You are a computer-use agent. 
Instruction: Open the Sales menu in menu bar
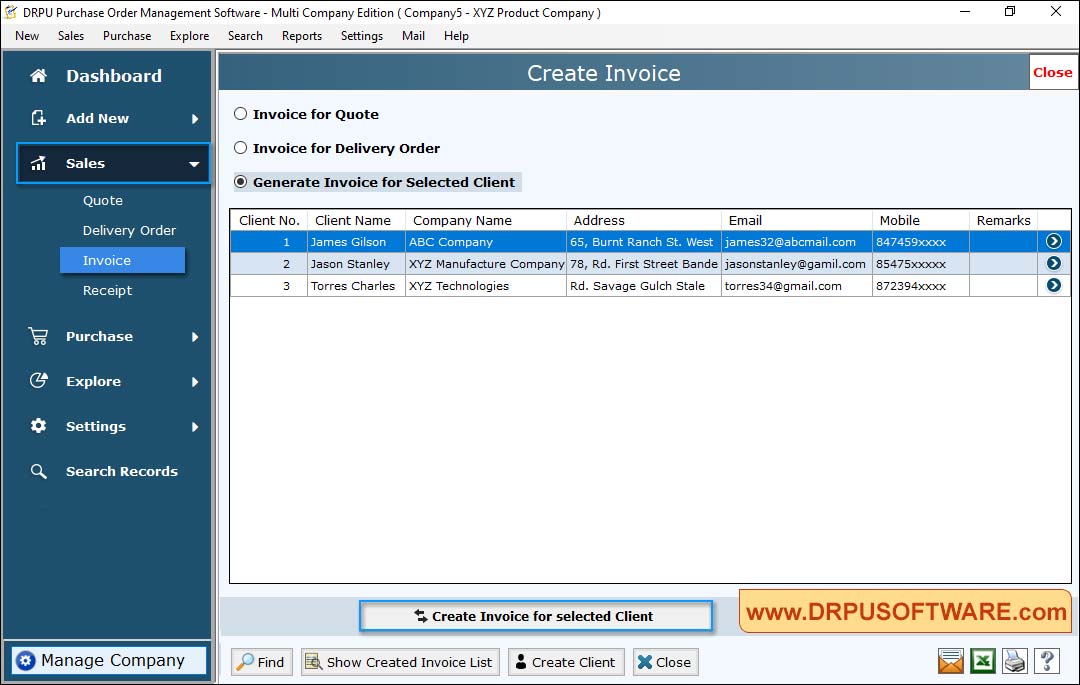pos(71,36)
